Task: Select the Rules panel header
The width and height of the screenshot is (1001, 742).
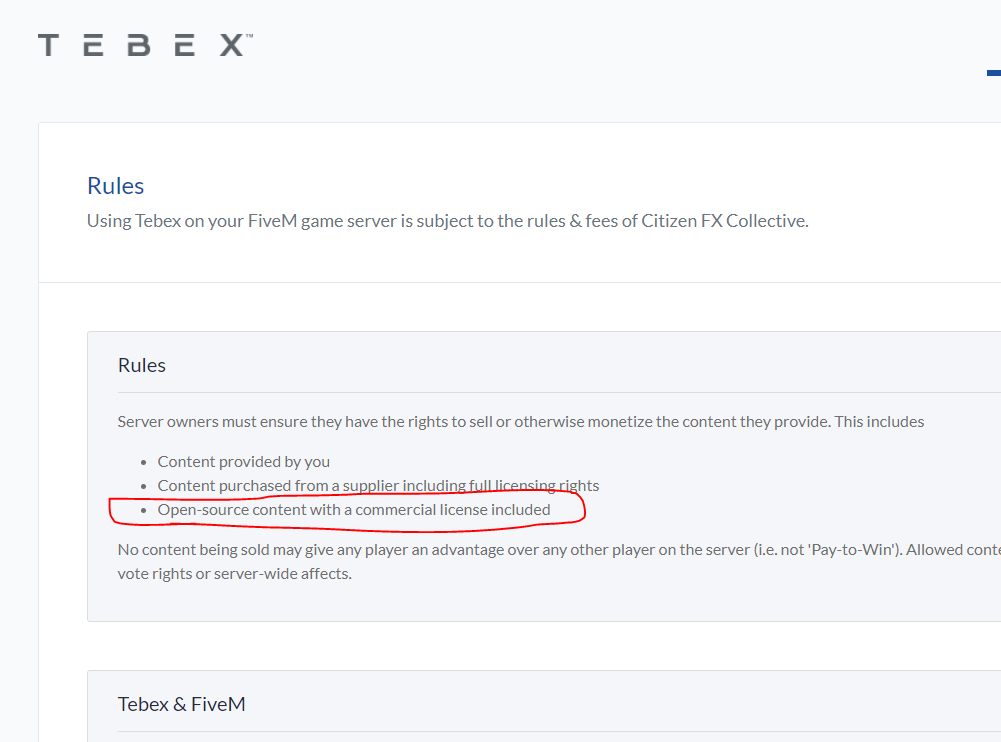Action: click(142, 365)
